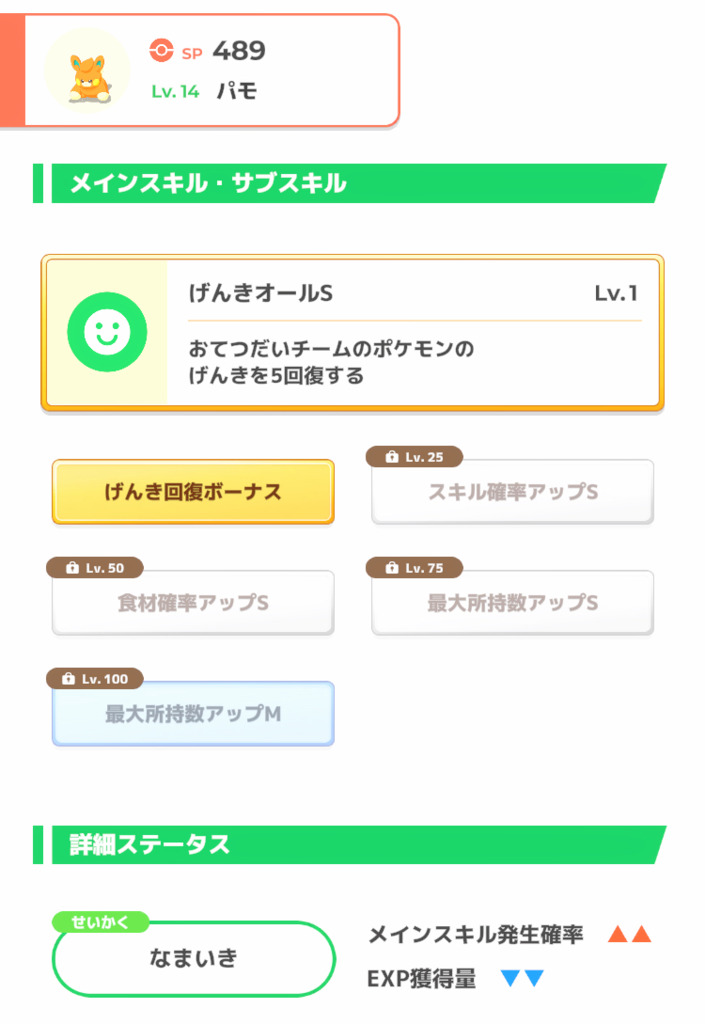Screen dimensions: 705x1024
Task: Tap the red up arrows for main skill rate
Action: (629, 934)
